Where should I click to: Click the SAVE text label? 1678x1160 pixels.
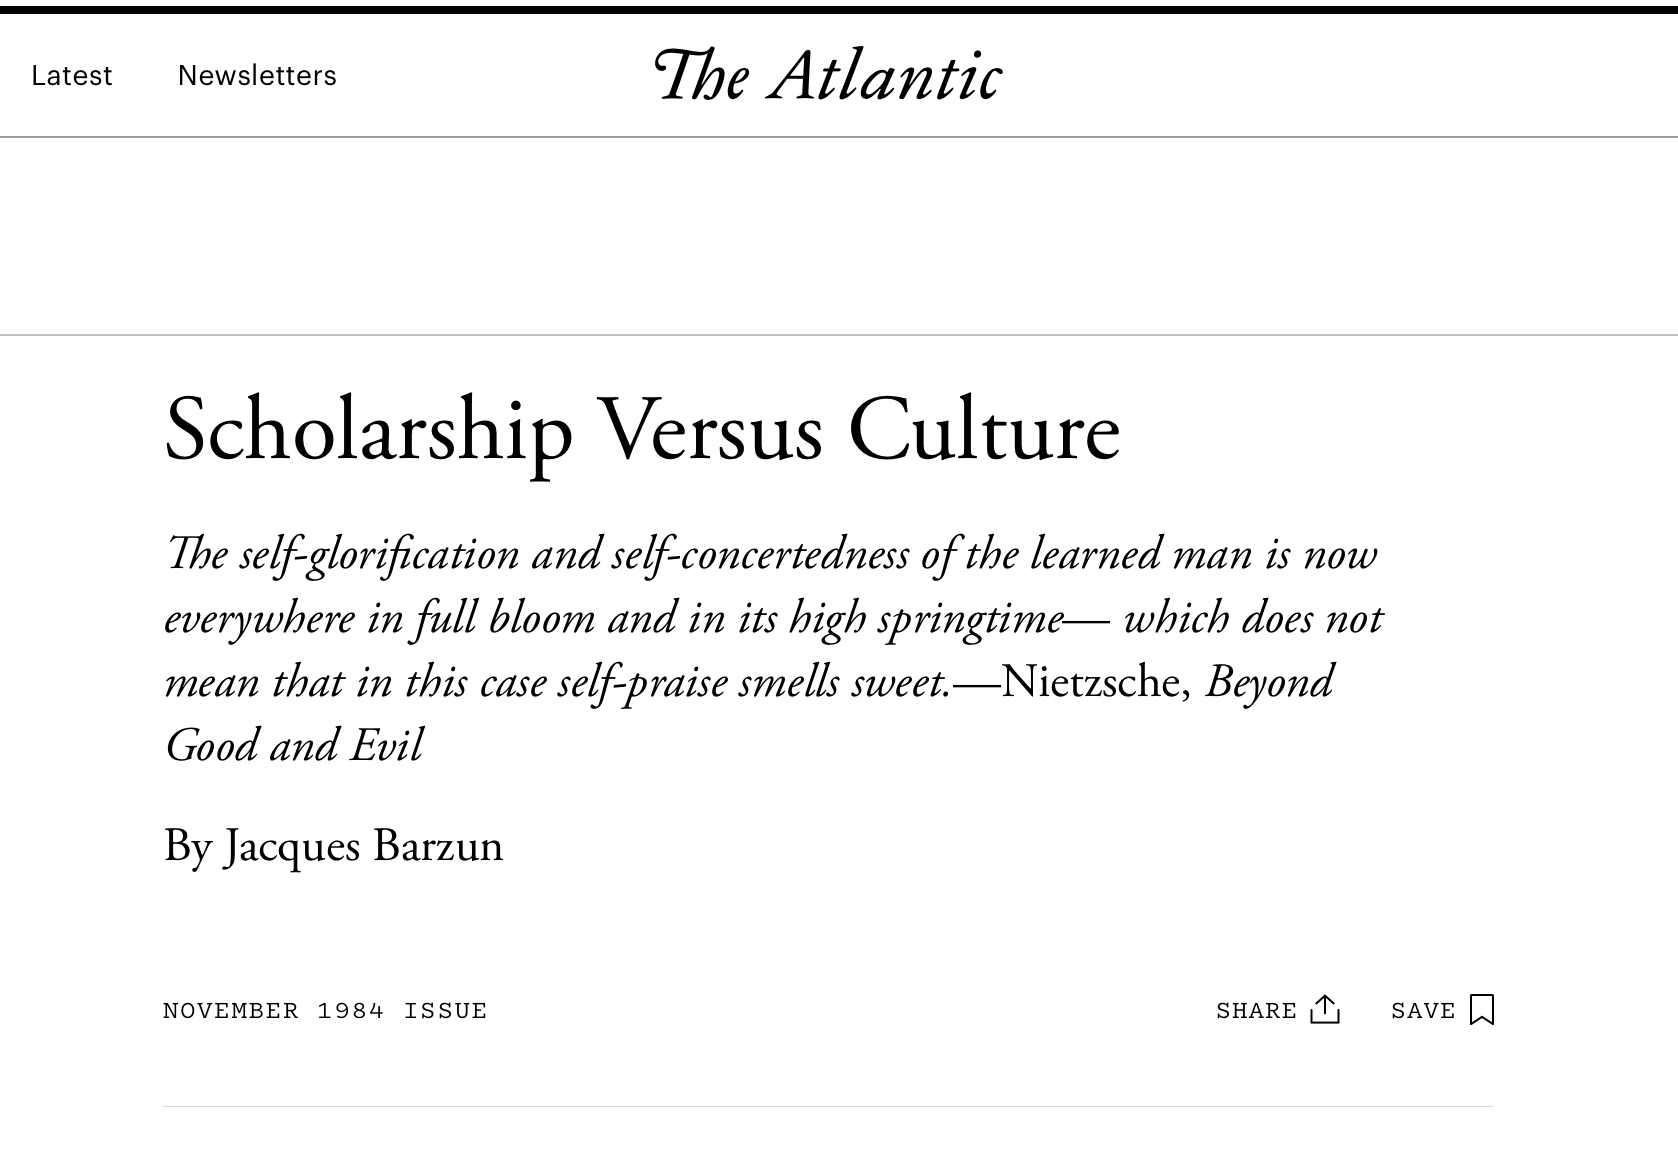click(x=1422, y=1011)
